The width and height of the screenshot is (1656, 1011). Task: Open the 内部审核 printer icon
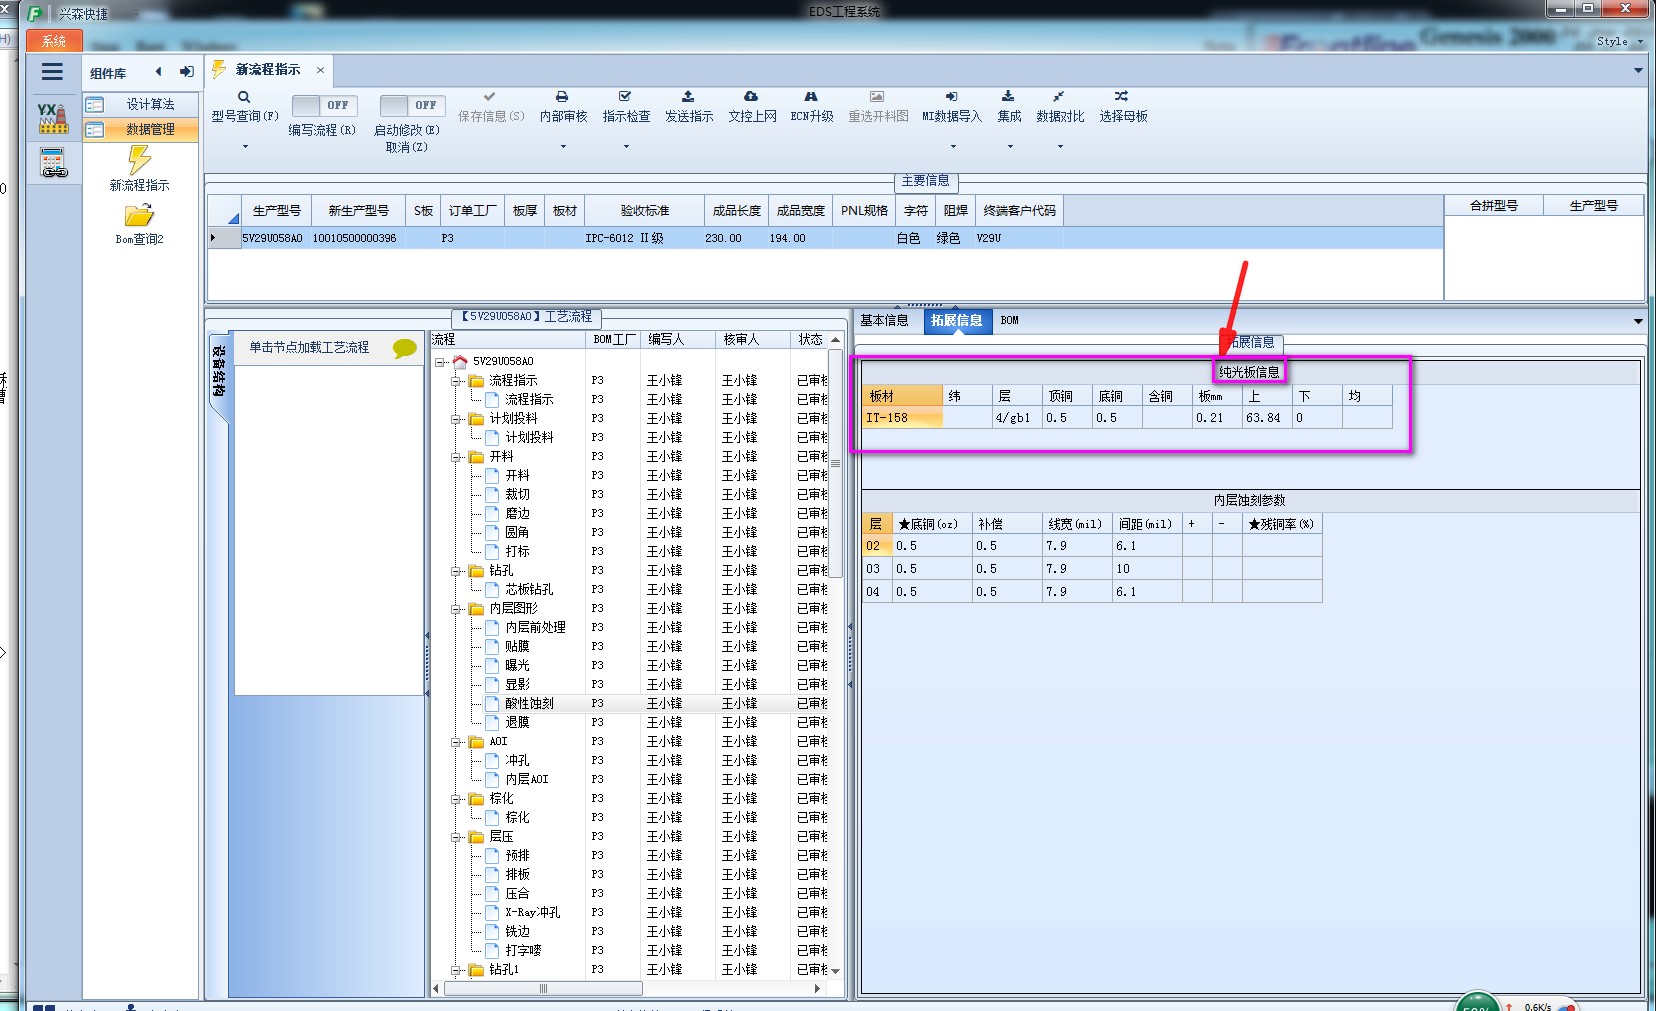562,97
